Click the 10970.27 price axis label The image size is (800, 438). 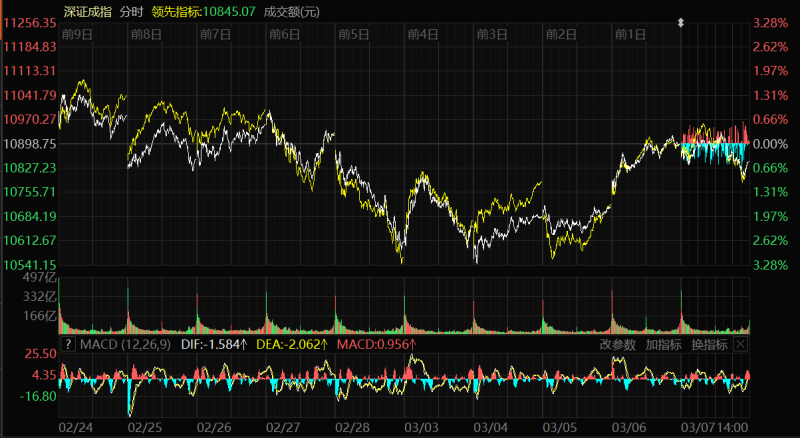pyautogui.click(x=30, y=119)
